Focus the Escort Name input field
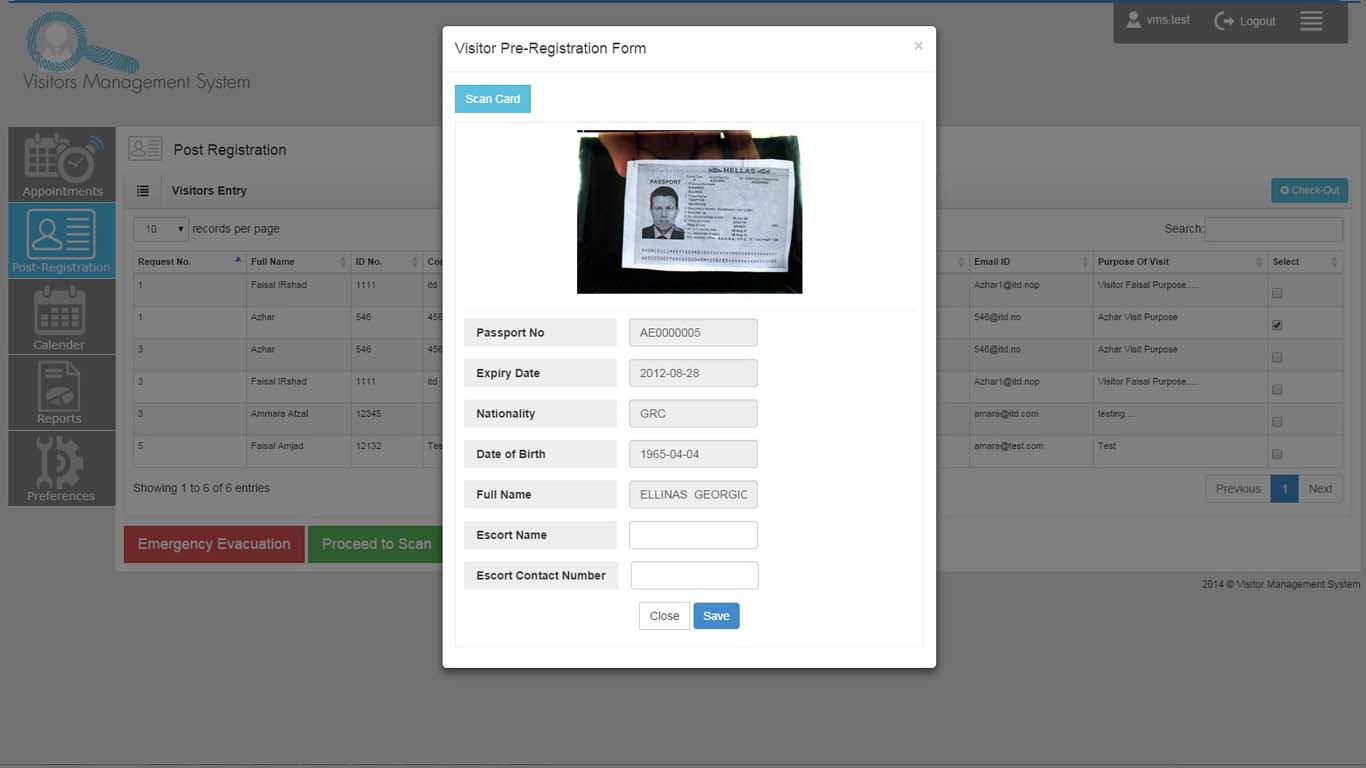This screenshot has width=1366, height=768. (693, 535)
